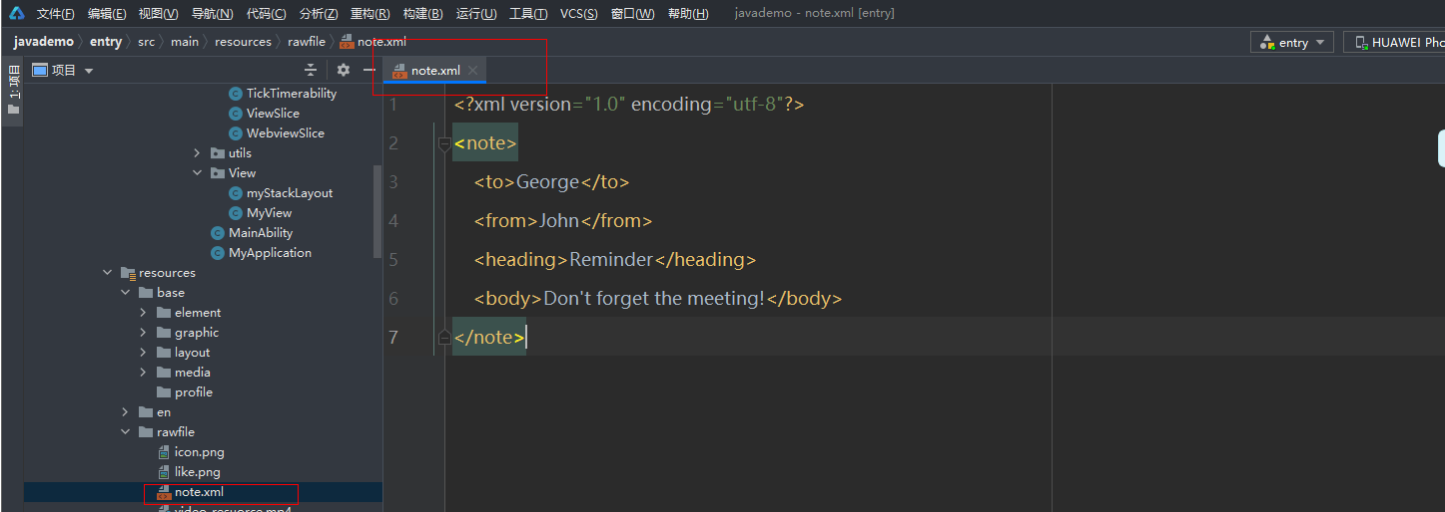Open the 构建(B) menu
Image resolution: width=1445 pixels, height=512 pixels.
coord(422,13)
